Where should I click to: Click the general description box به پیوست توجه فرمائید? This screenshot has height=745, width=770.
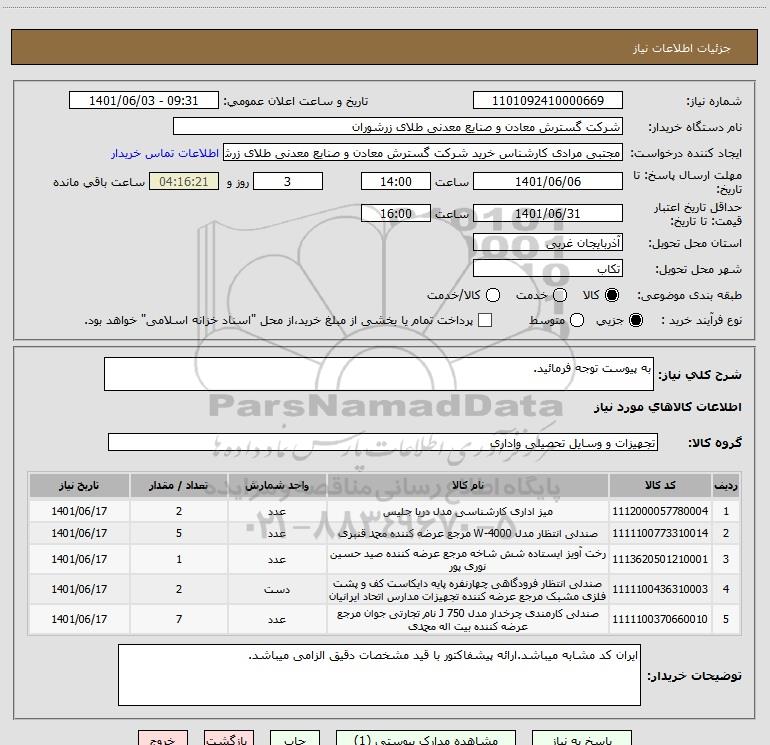pos(379,374)
